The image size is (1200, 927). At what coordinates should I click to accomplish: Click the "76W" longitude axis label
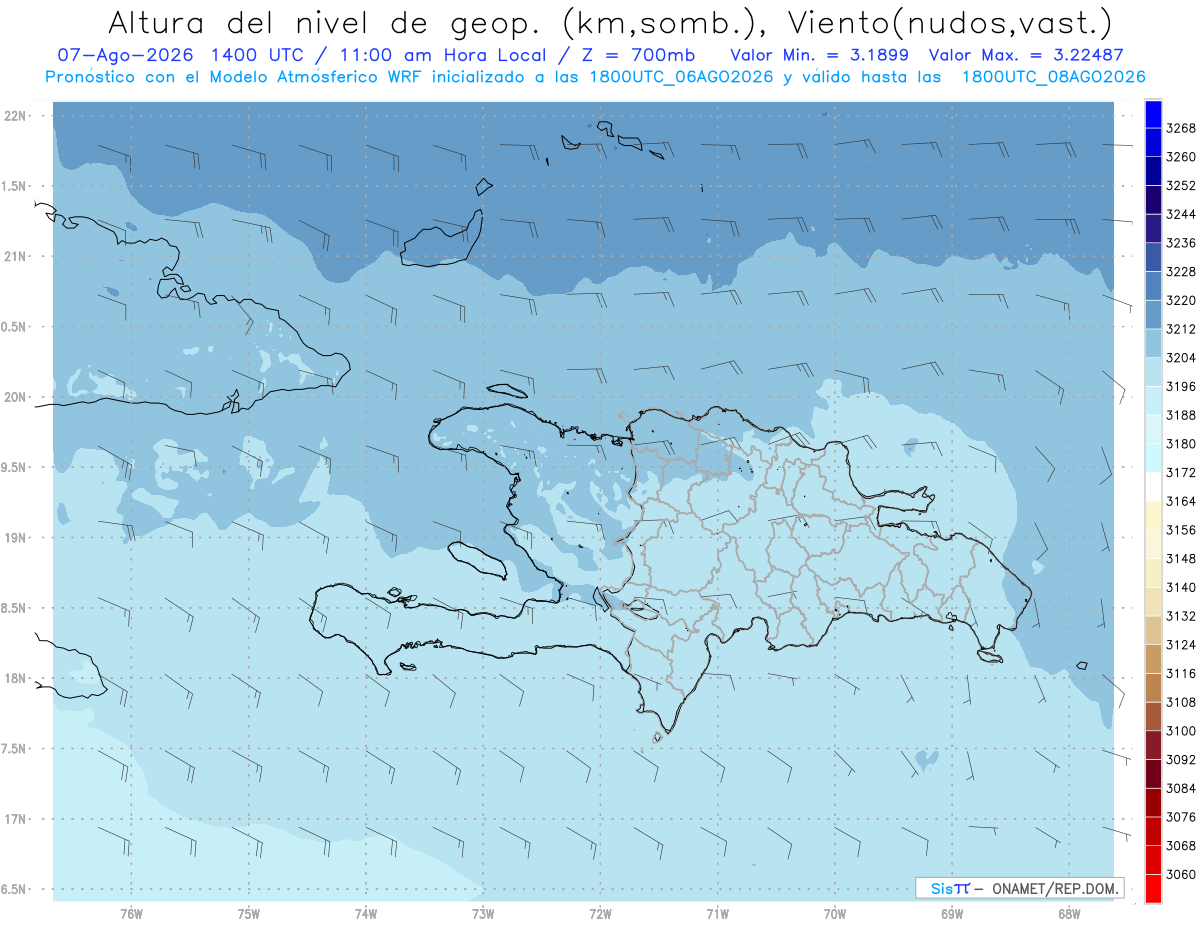(131, 913)
